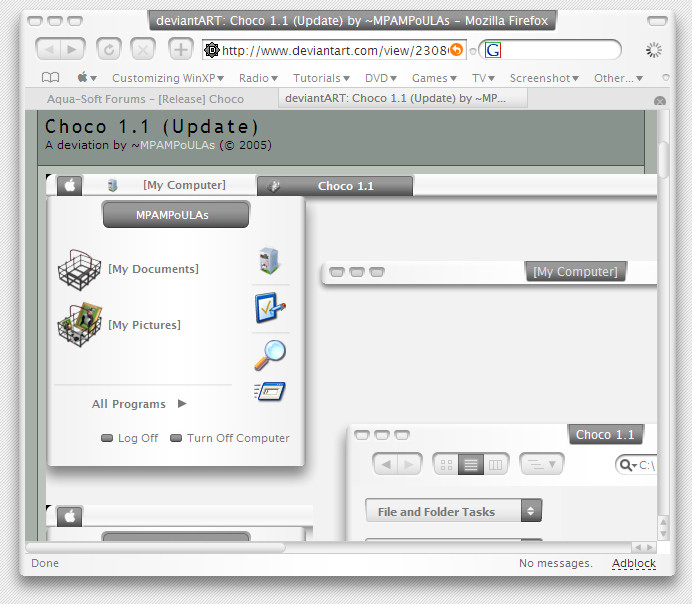The width and height of the screenshot is (692, 604).
Task: Click the MPAMPoULAs user name button
Action: click(x=176, y=215)
